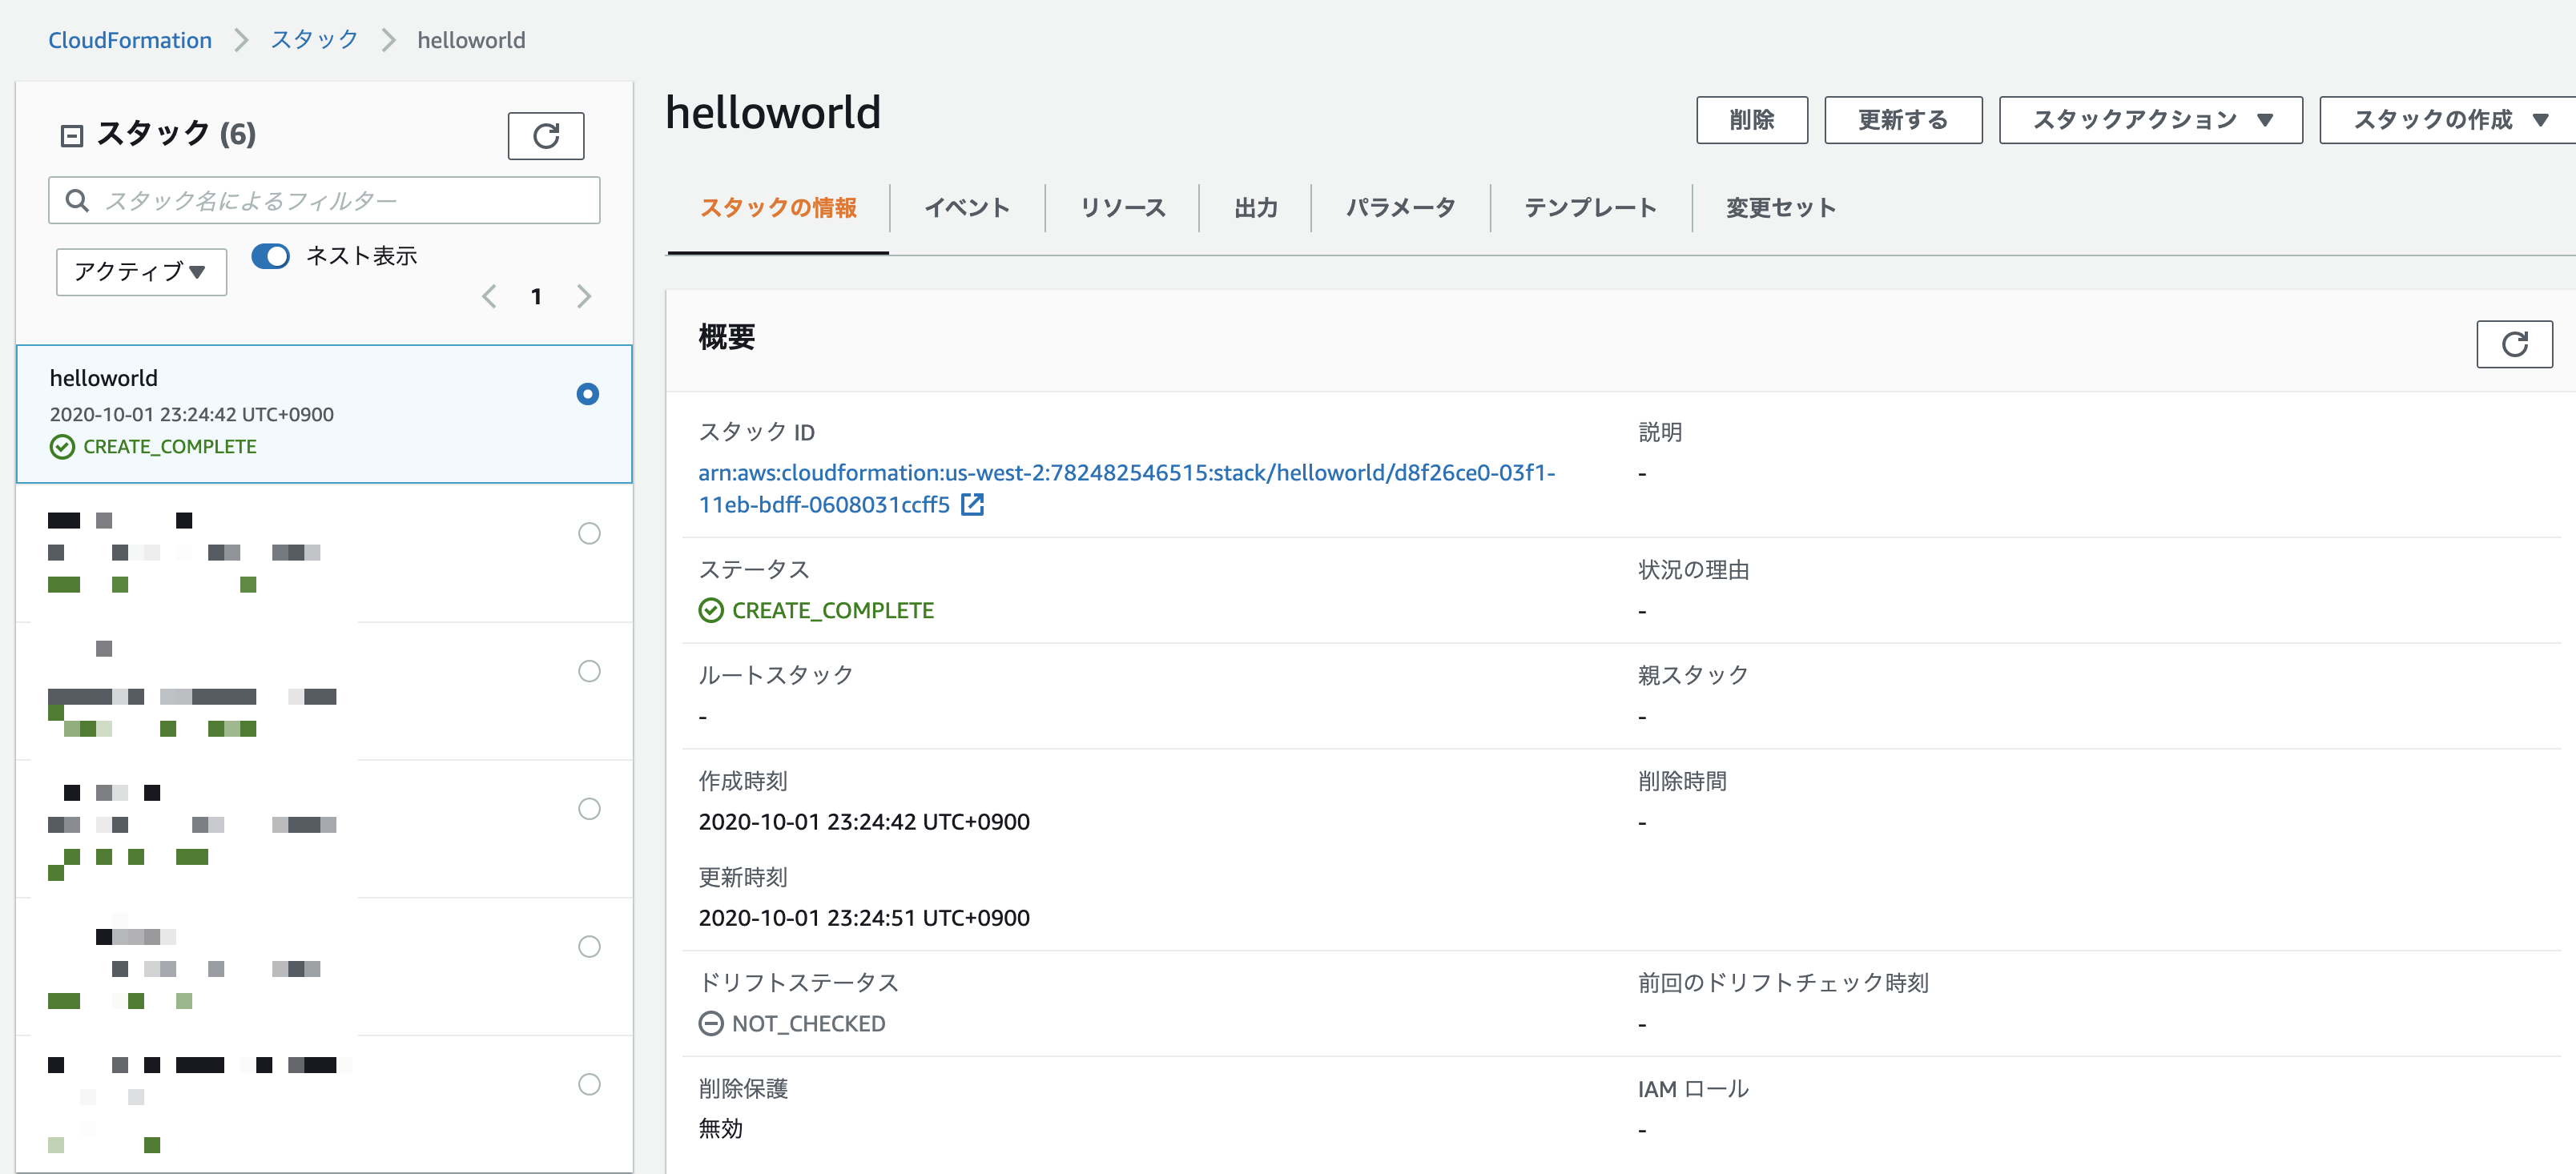2576x1174 pixels.
Task: Select the second stack's radio button
Action: [x=589, y=533]
